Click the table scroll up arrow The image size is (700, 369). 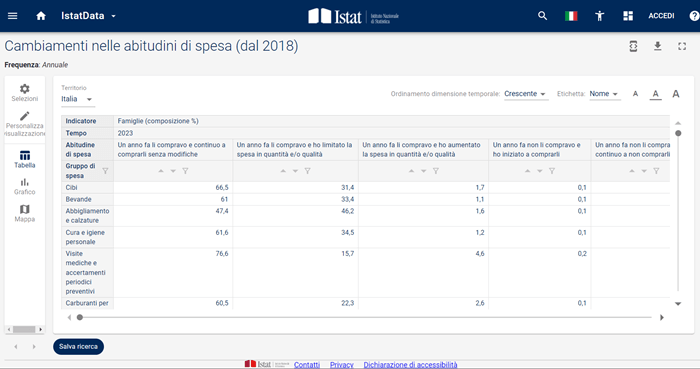[678, 123]
